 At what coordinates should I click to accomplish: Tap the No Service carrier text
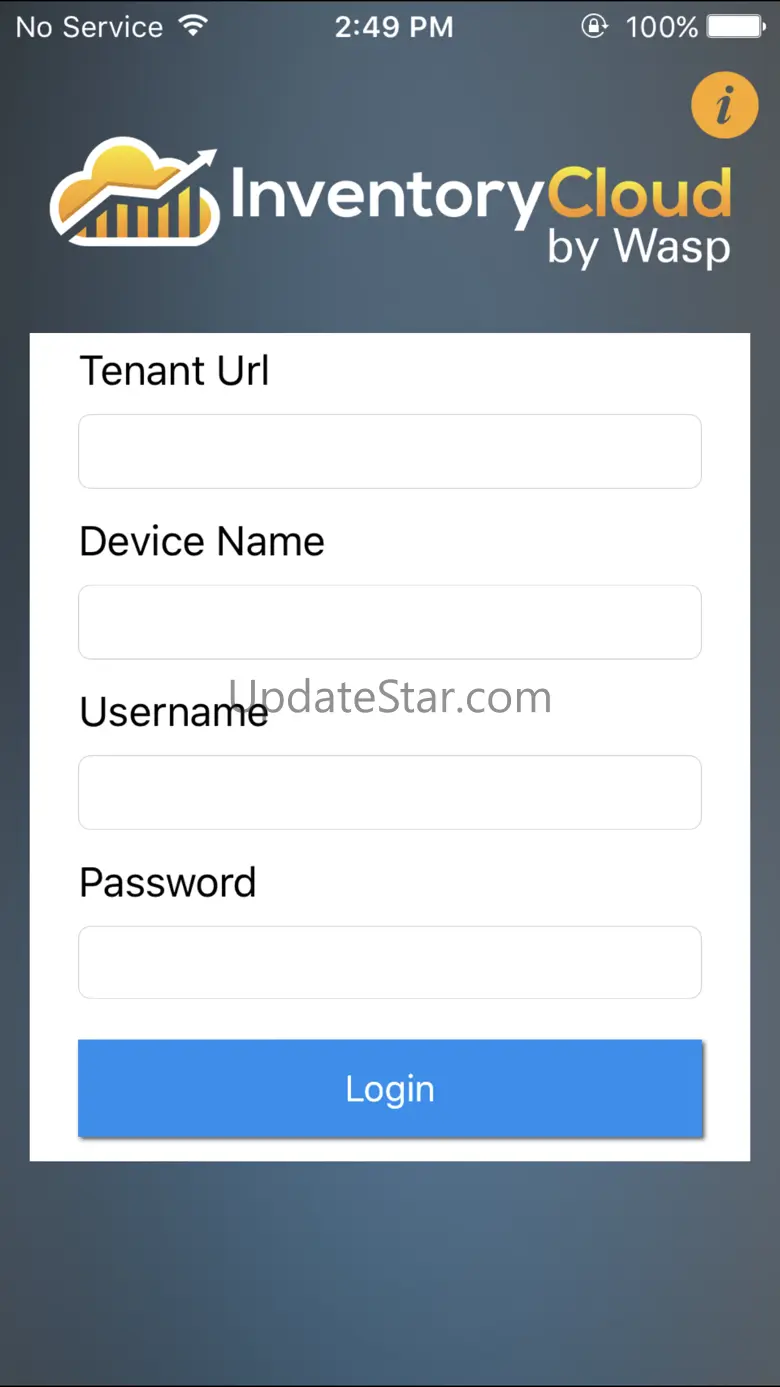[x=89, y=27]
